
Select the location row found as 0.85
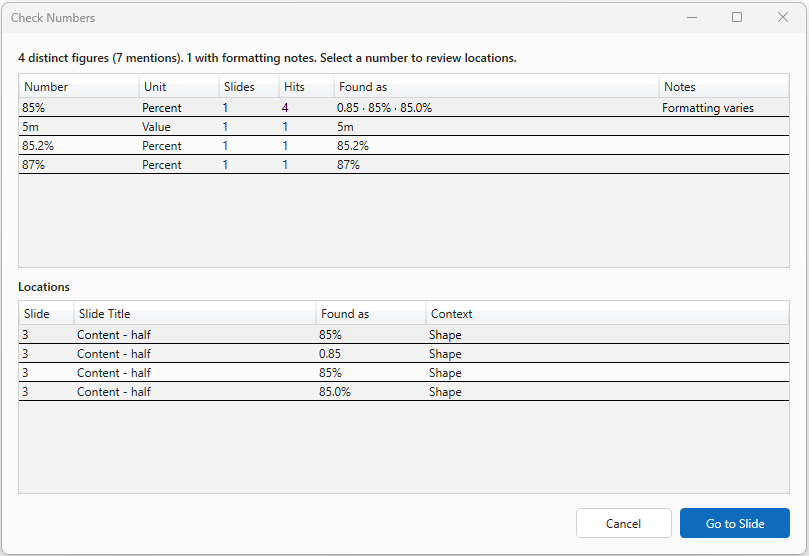[404, 353]
